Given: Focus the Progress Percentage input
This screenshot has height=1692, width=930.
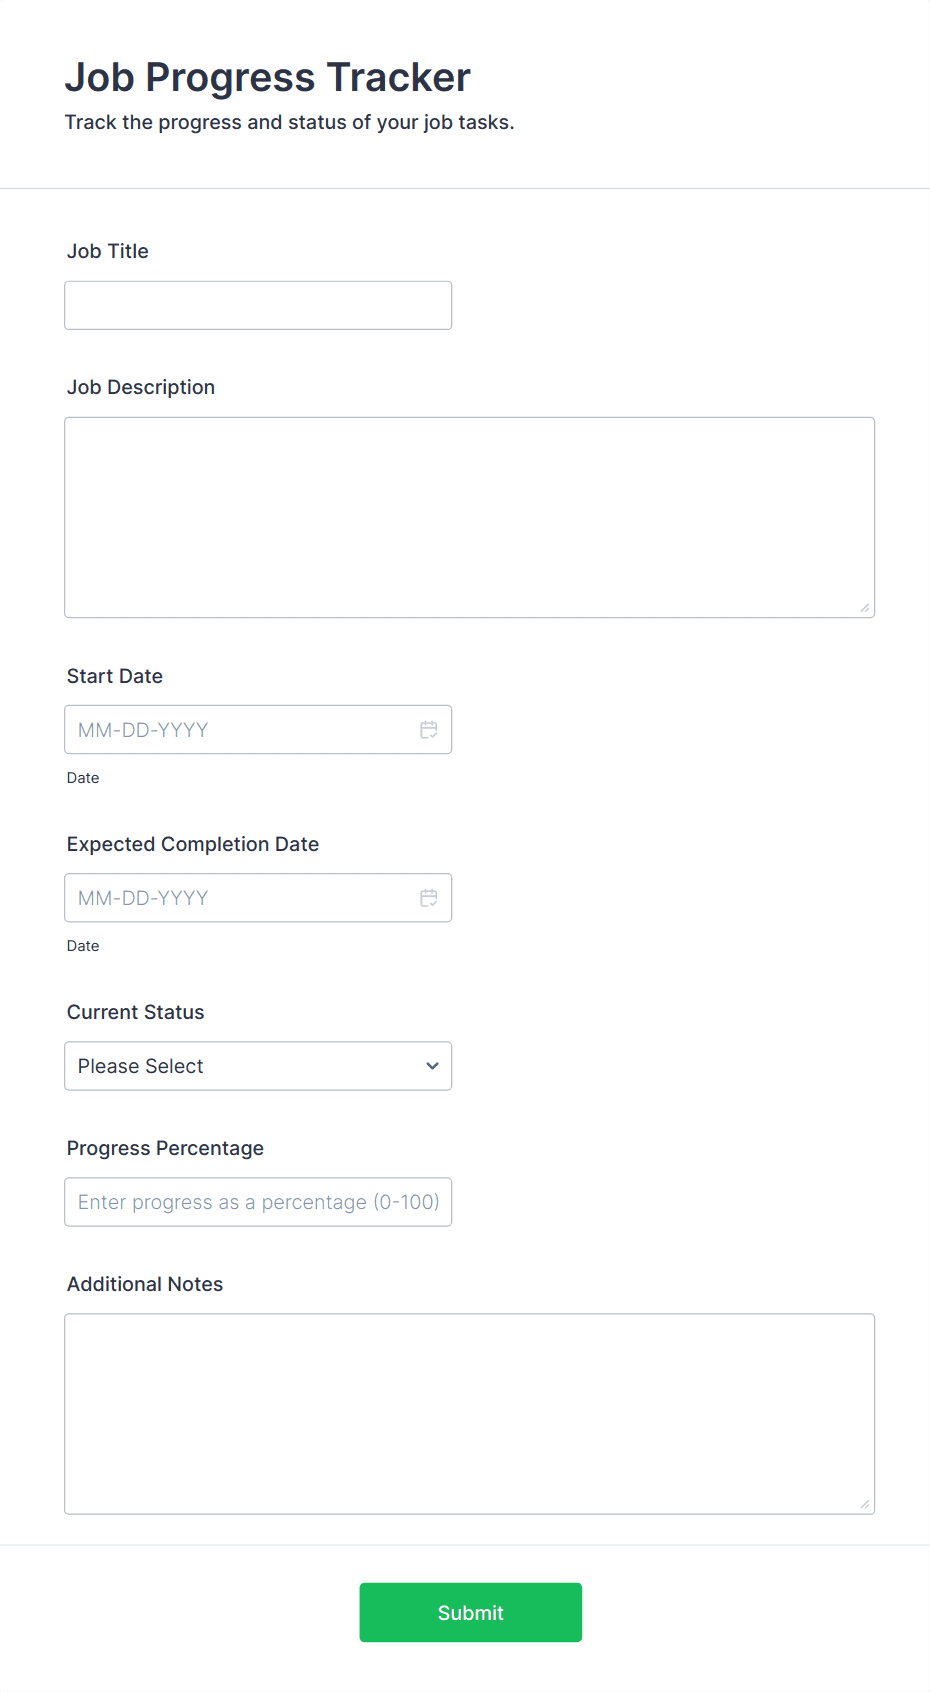Looking at the screenshot, I should (258, 1202).
